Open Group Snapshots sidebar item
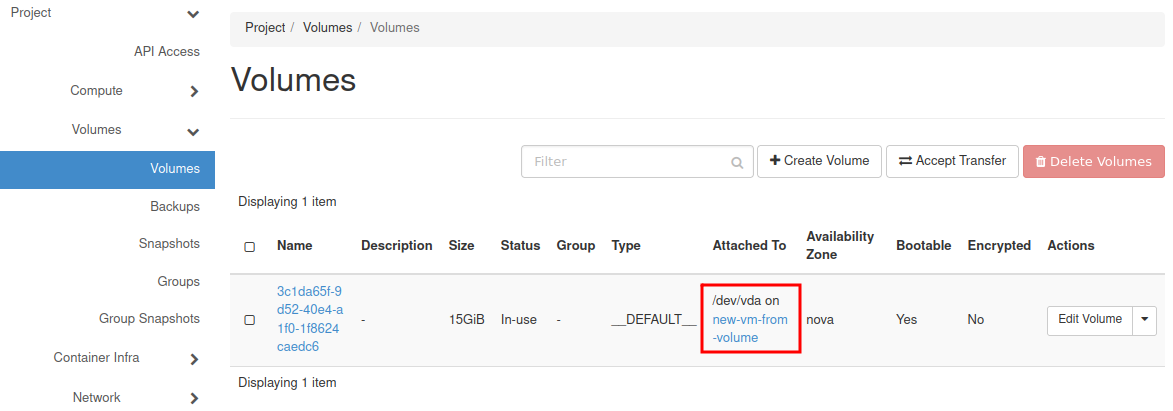The height and width of the screenshot is (411, 1173). 149,319
